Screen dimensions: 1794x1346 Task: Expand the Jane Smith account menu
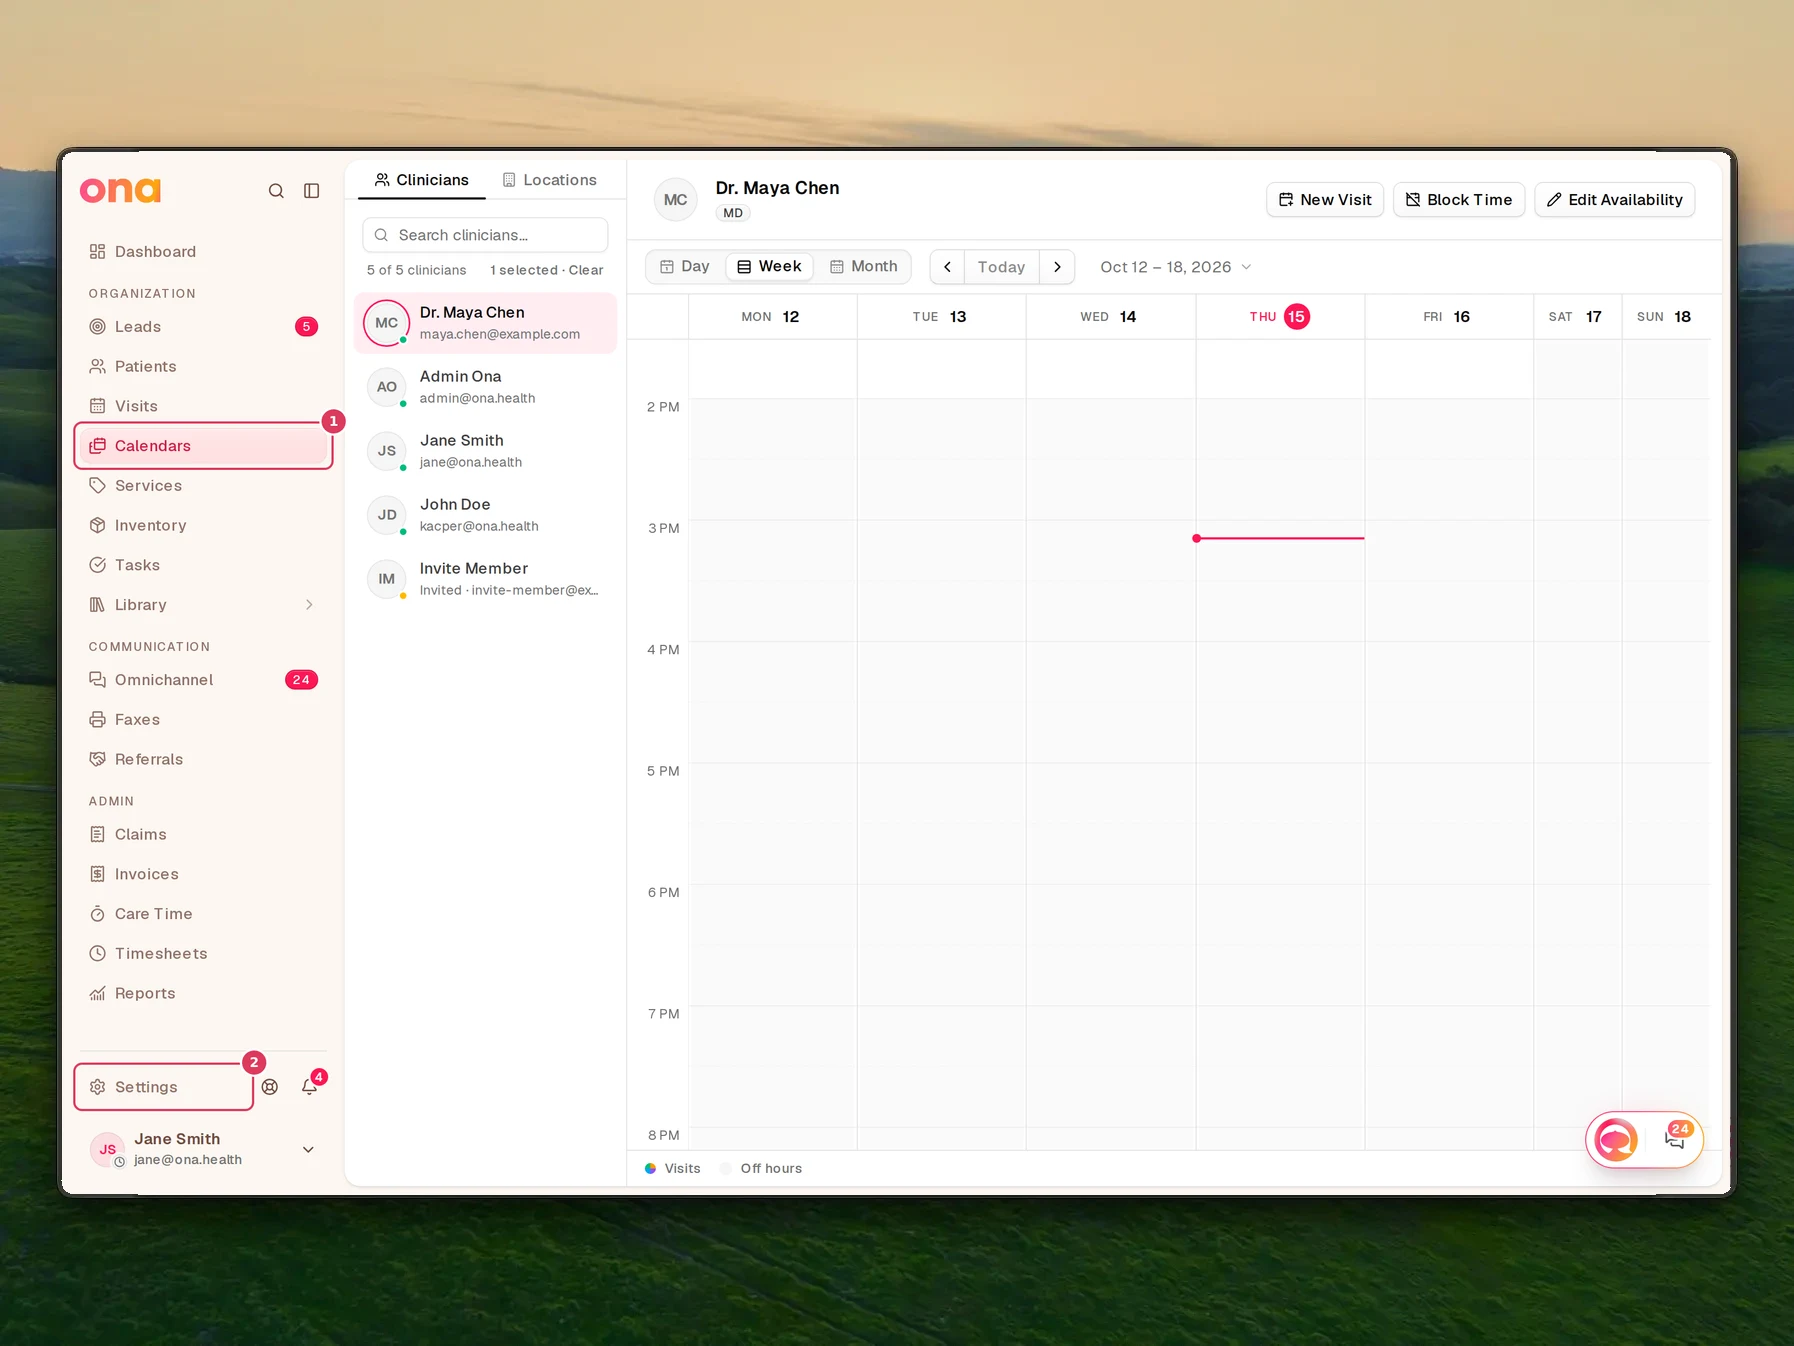pyautogui.click(x=203, y=1149)
